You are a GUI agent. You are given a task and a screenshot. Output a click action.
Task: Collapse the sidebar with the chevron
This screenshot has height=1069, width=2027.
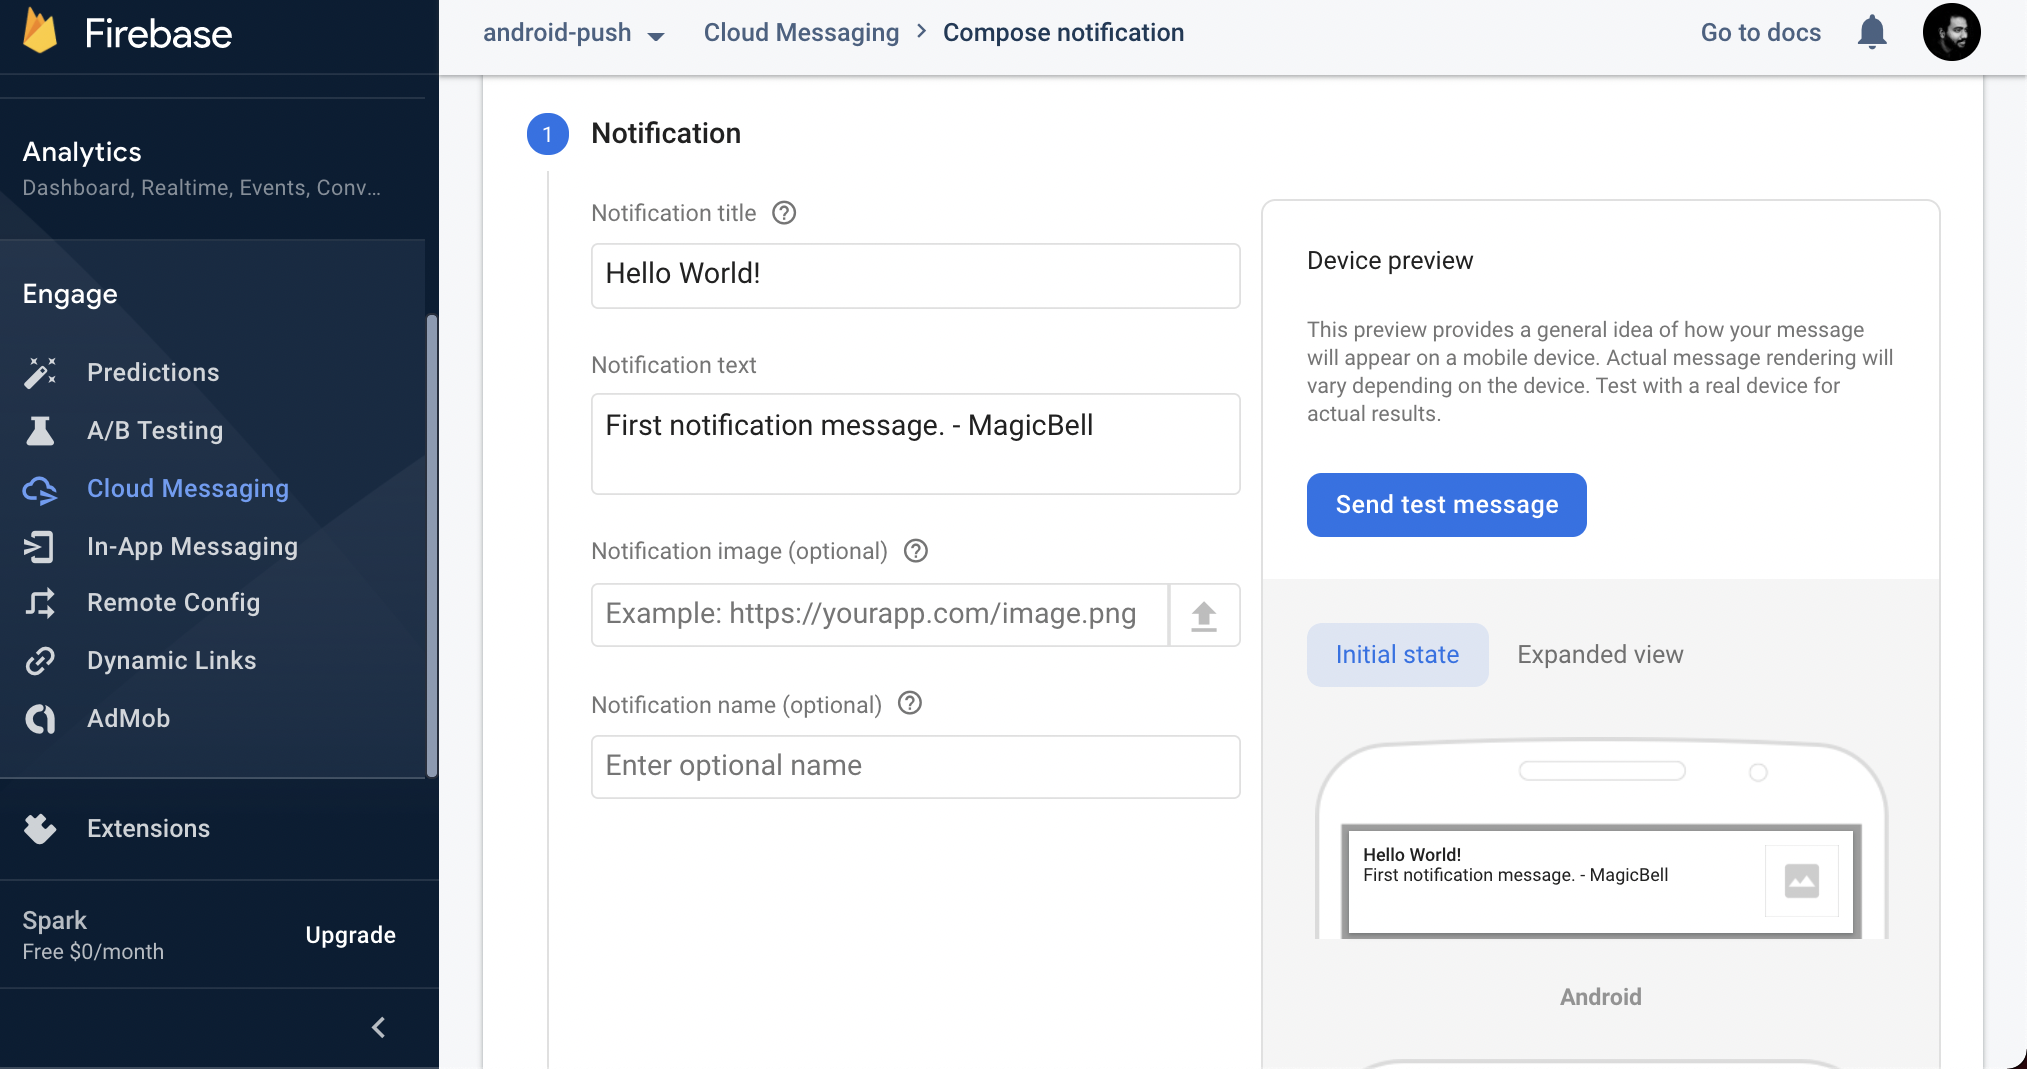(x=379, y=1027)
